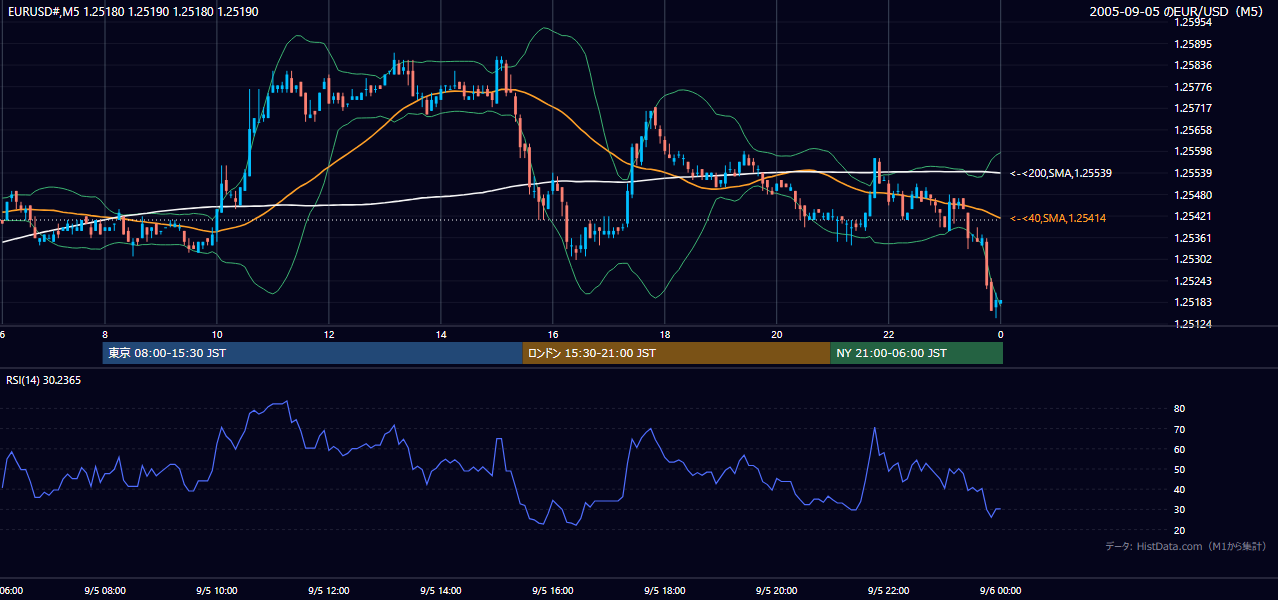Click price axis level 1.25776
1278x600 pixels.
(x=1193, y=87)
